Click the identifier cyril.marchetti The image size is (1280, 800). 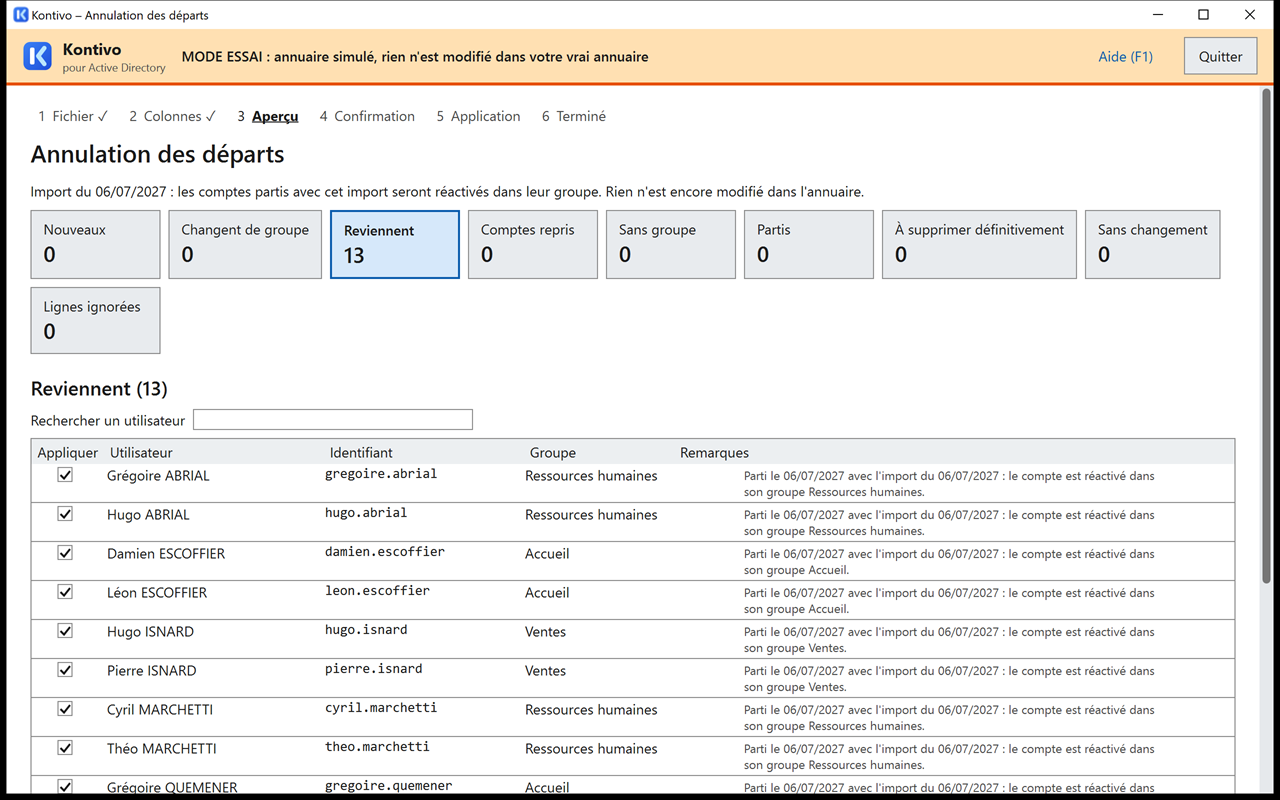coord(381,708)
